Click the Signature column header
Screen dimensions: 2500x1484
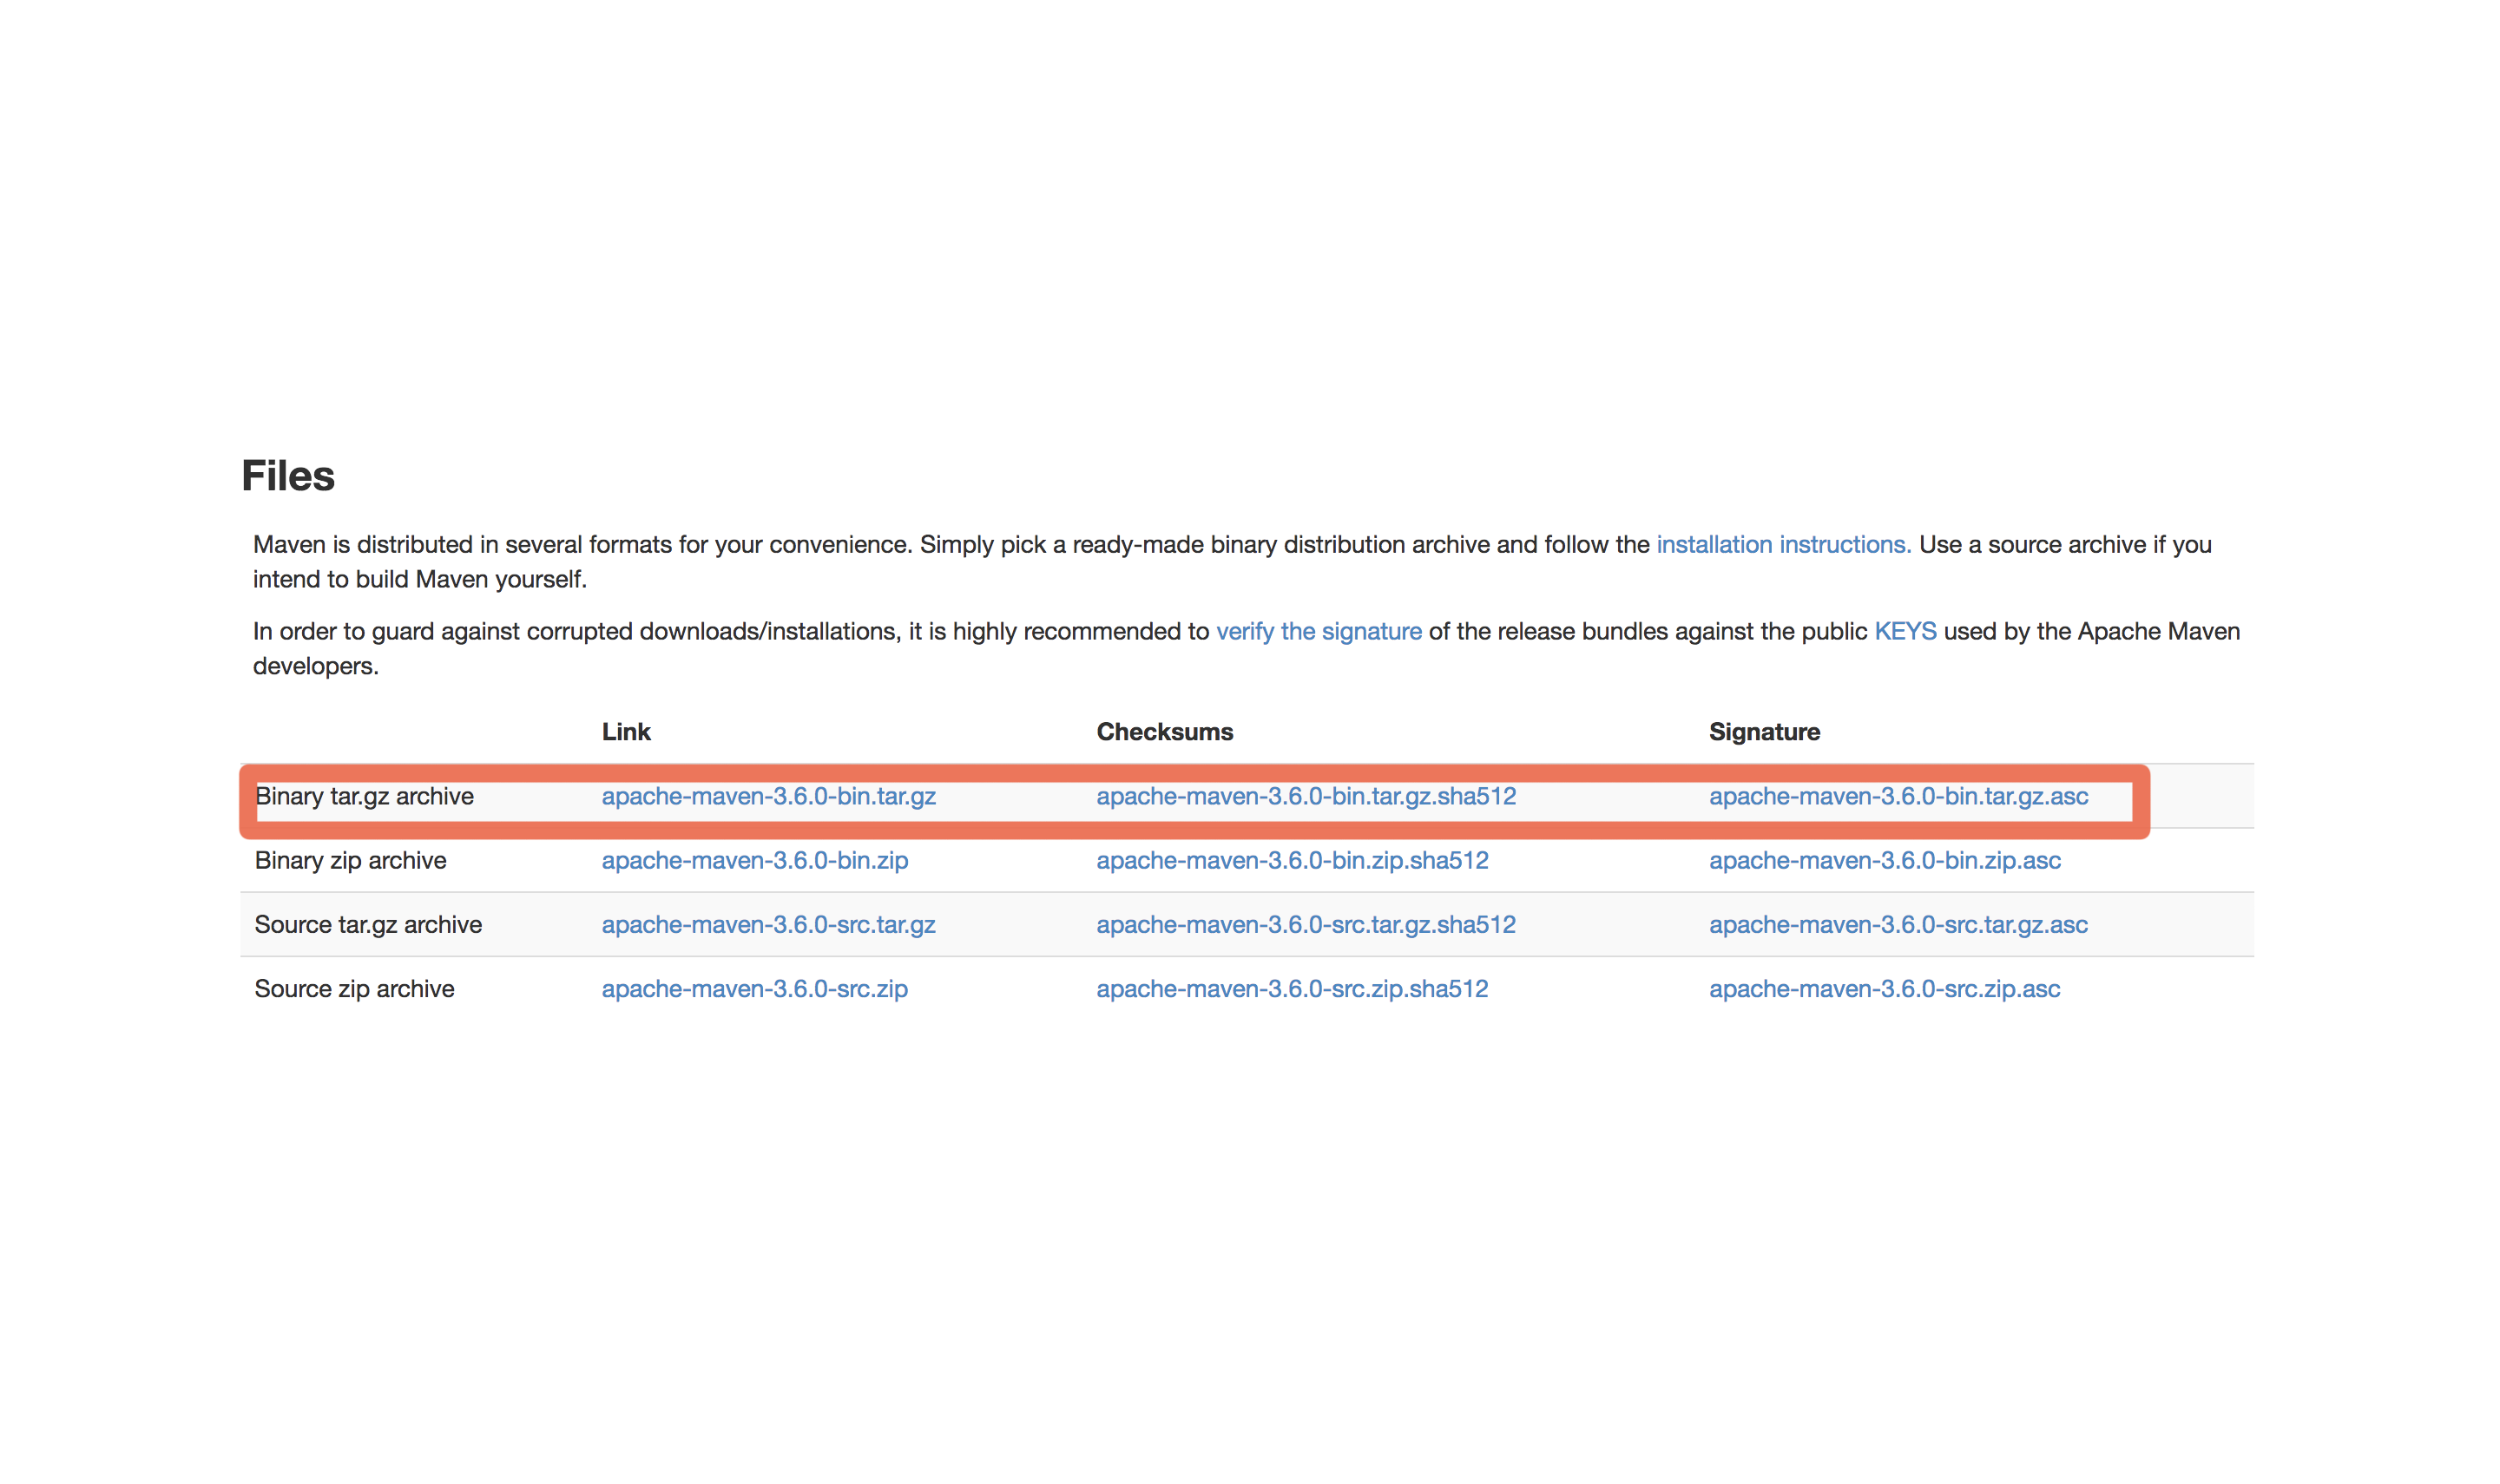pos(1763,732)
